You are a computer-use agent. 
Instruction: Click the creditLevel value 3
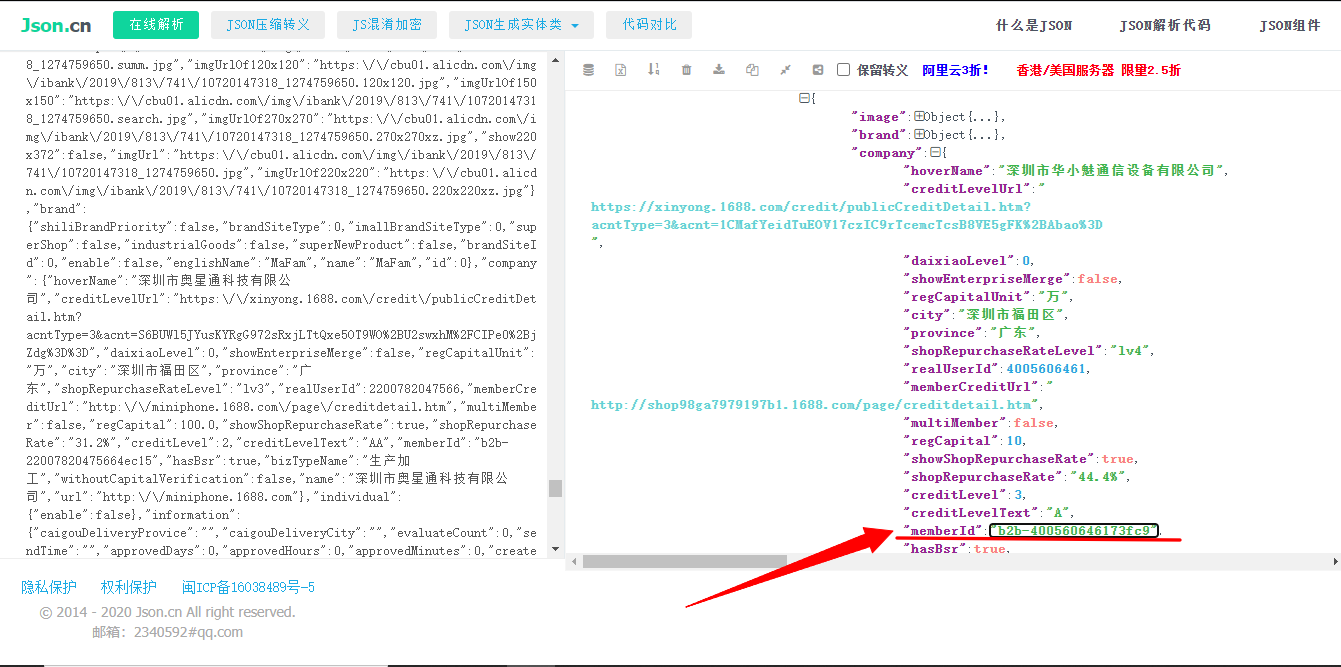tap(1017, 495)
